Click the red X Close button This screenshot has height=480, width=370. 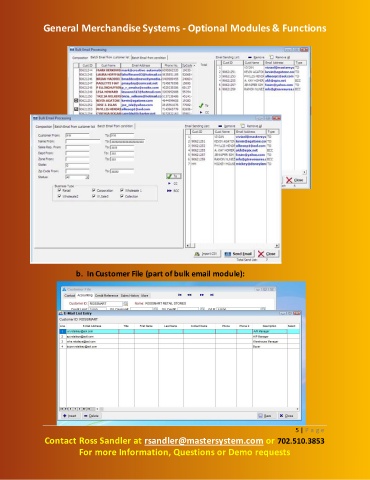[268, 254]
